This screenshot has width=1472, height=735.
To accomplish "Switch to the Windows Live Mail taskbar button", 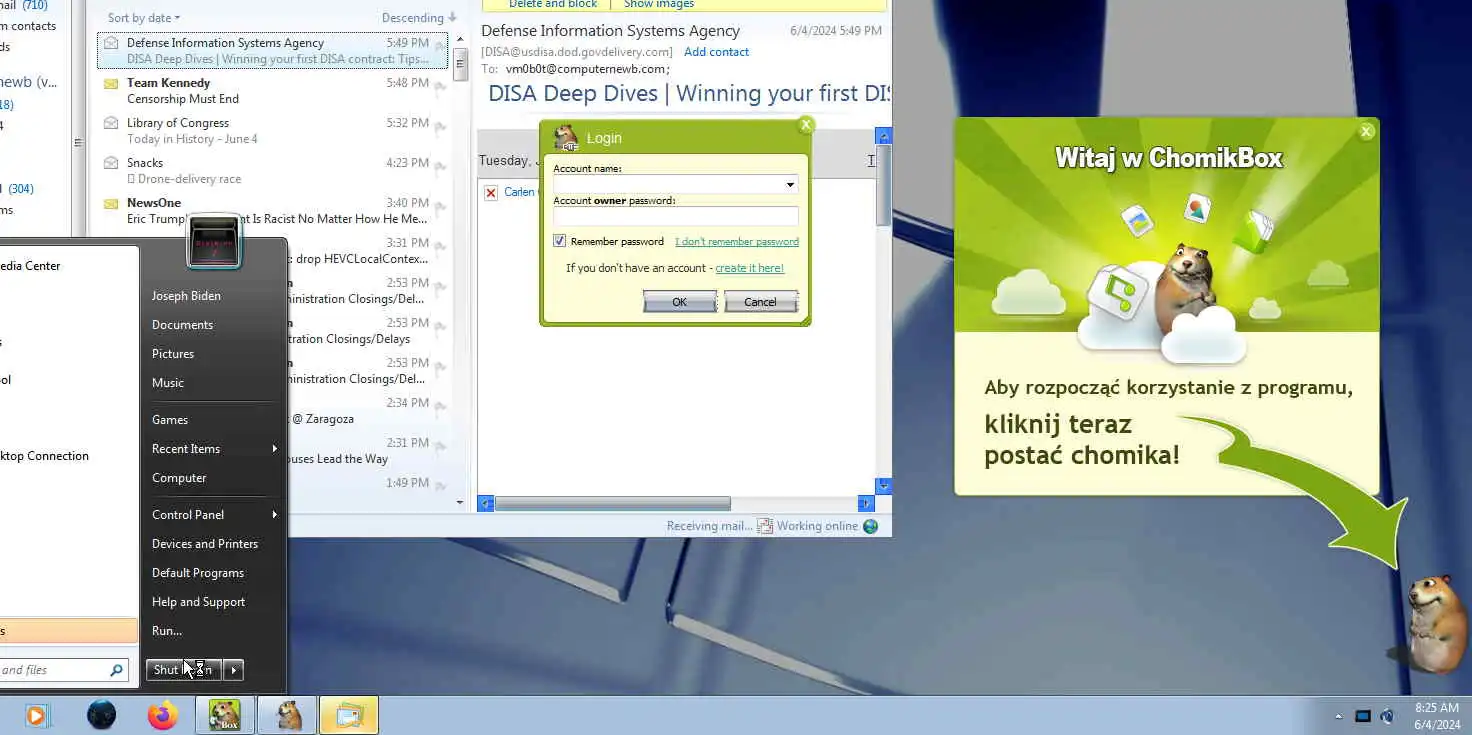I will pyautogui.click(x=350, y=715).
